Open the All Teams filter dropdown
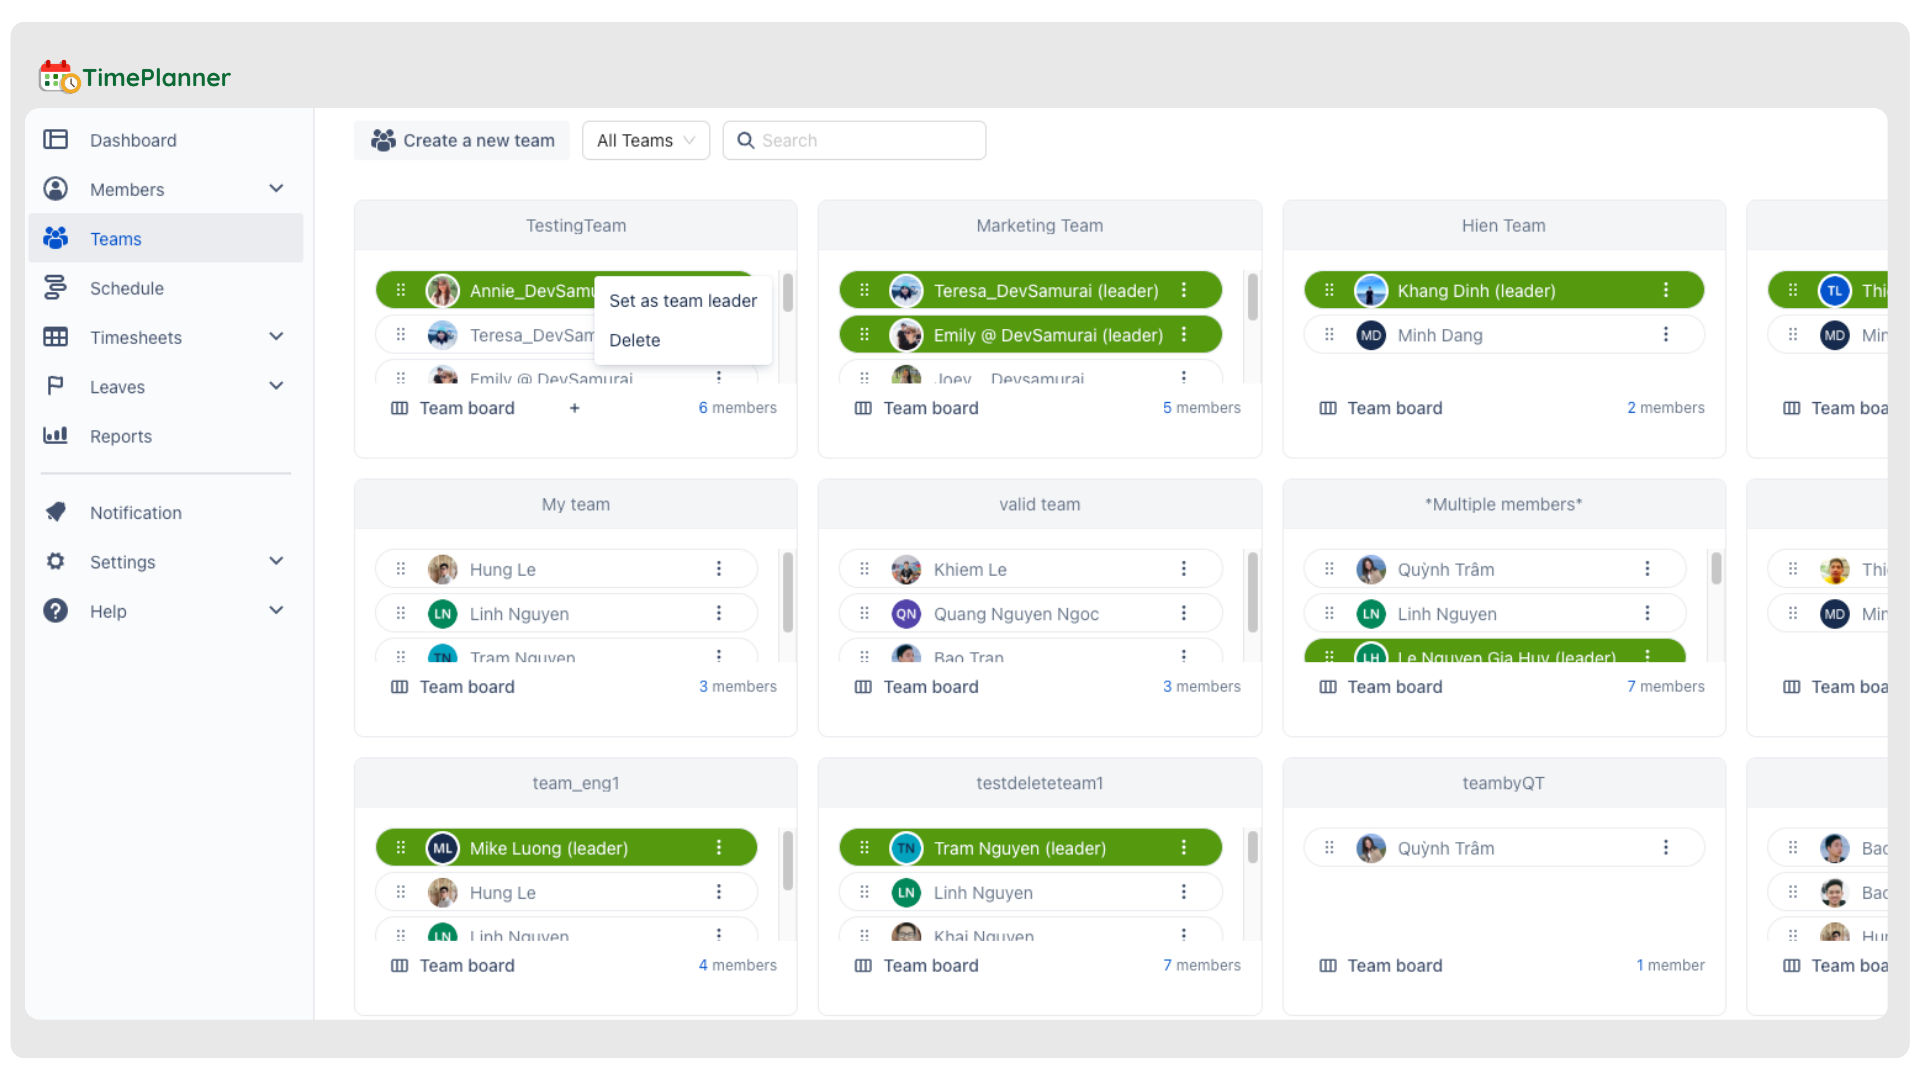Viewport: 1920px width, 1080px height. point(646,140)
